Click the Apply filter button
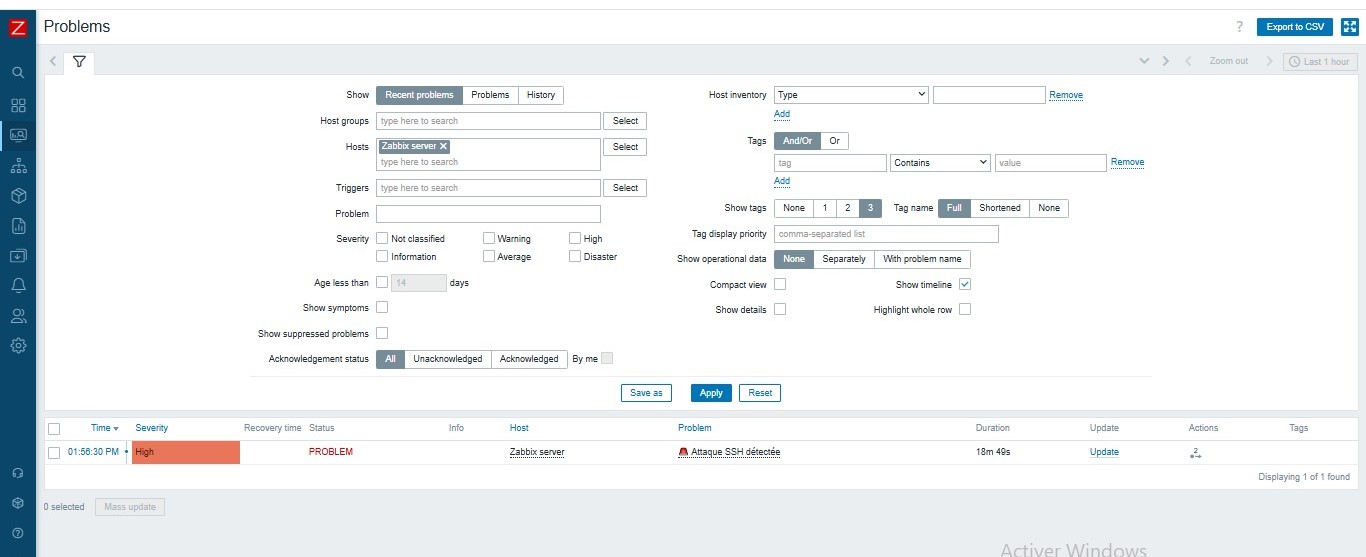1366x557 pixels. [711, 393]
